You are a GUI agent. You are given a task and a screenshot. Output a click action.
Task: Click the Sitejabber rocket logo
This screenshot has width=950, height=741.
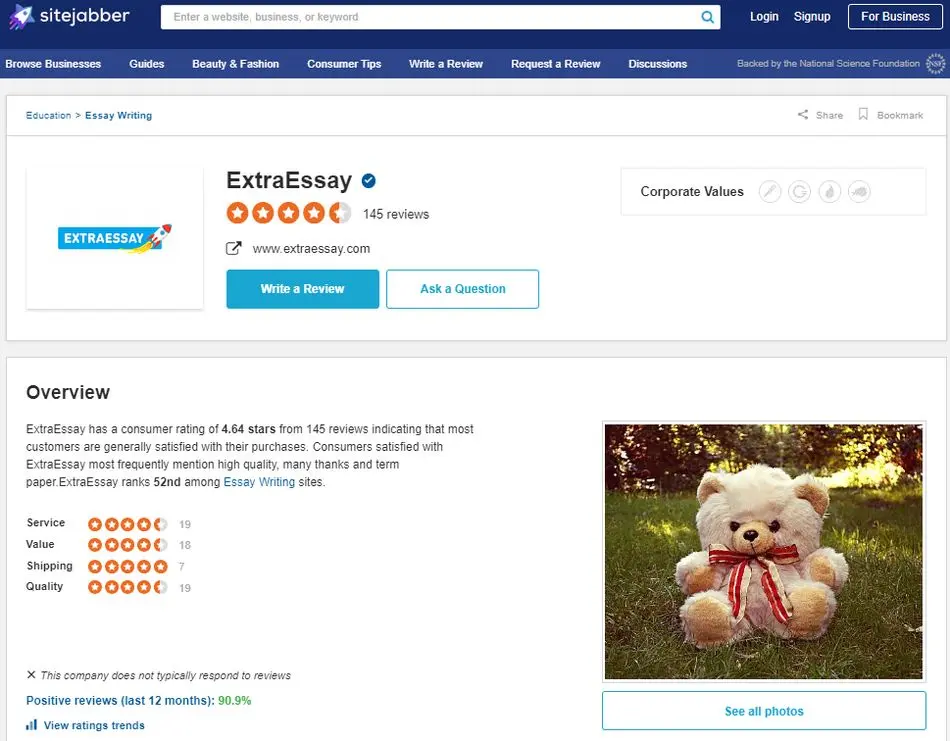click(21, 17)
